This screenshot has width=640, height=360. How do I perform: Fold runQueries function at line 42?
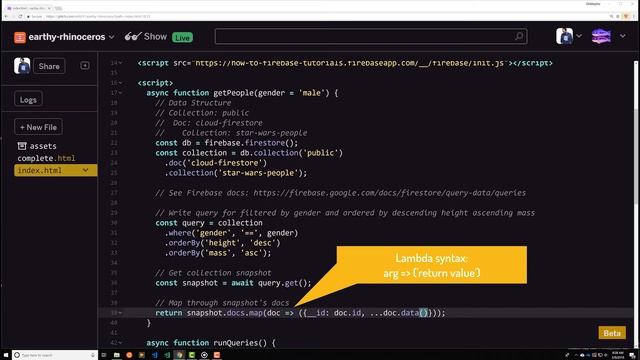(120, 343)
